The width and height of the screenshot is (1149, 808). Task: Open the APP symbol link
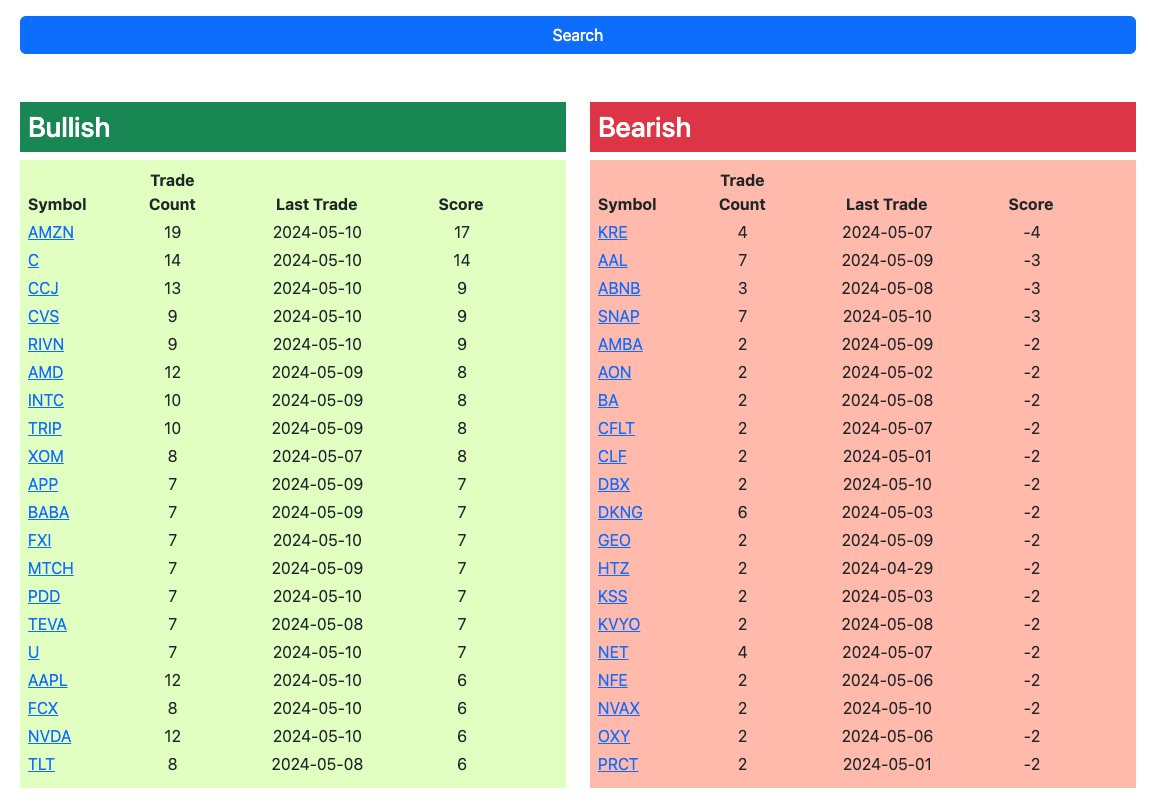click(x=43, y=484)
